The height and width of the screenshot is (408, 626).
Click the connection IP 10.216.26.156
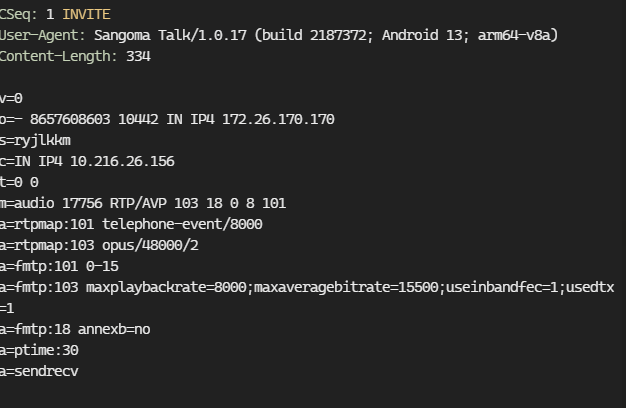click(122, 161)
